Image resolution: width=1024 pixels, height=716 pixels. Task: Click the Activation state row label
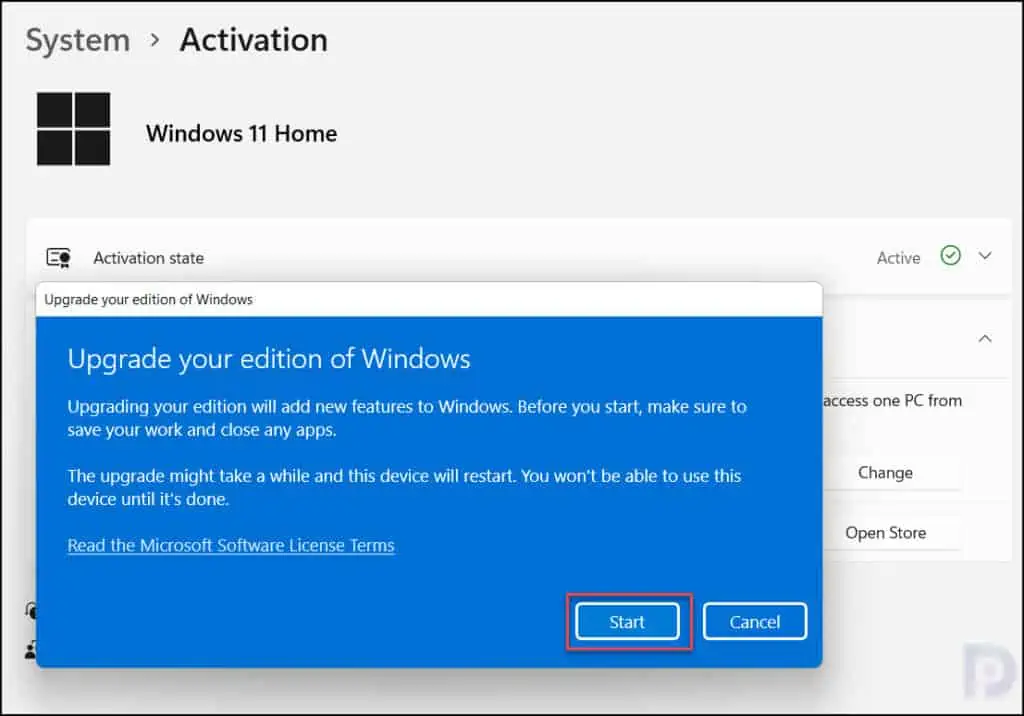pyautogui.click(x=148, y=258)
